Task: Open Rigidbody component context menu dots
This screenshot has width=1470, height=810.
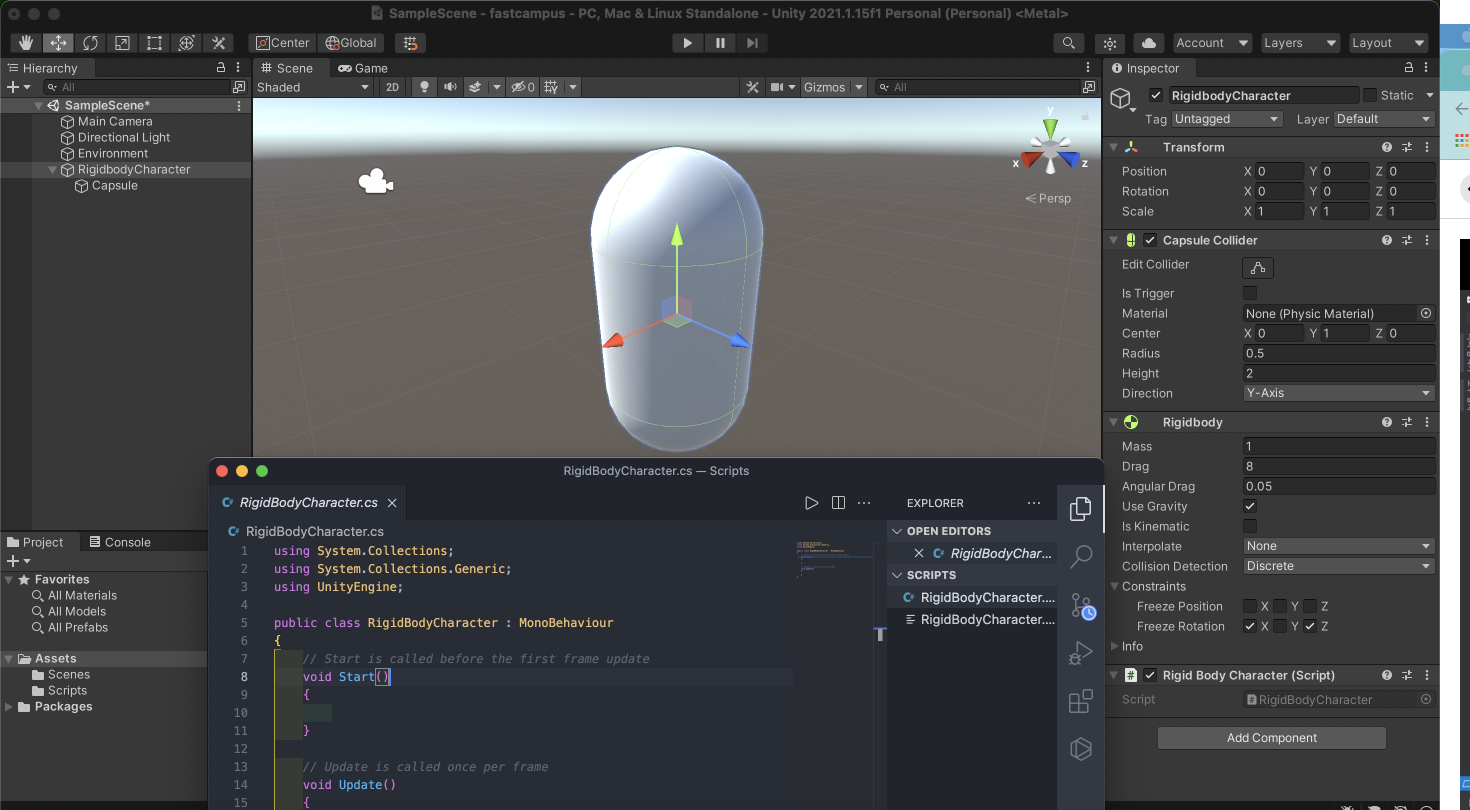Action: [1426, 422]
